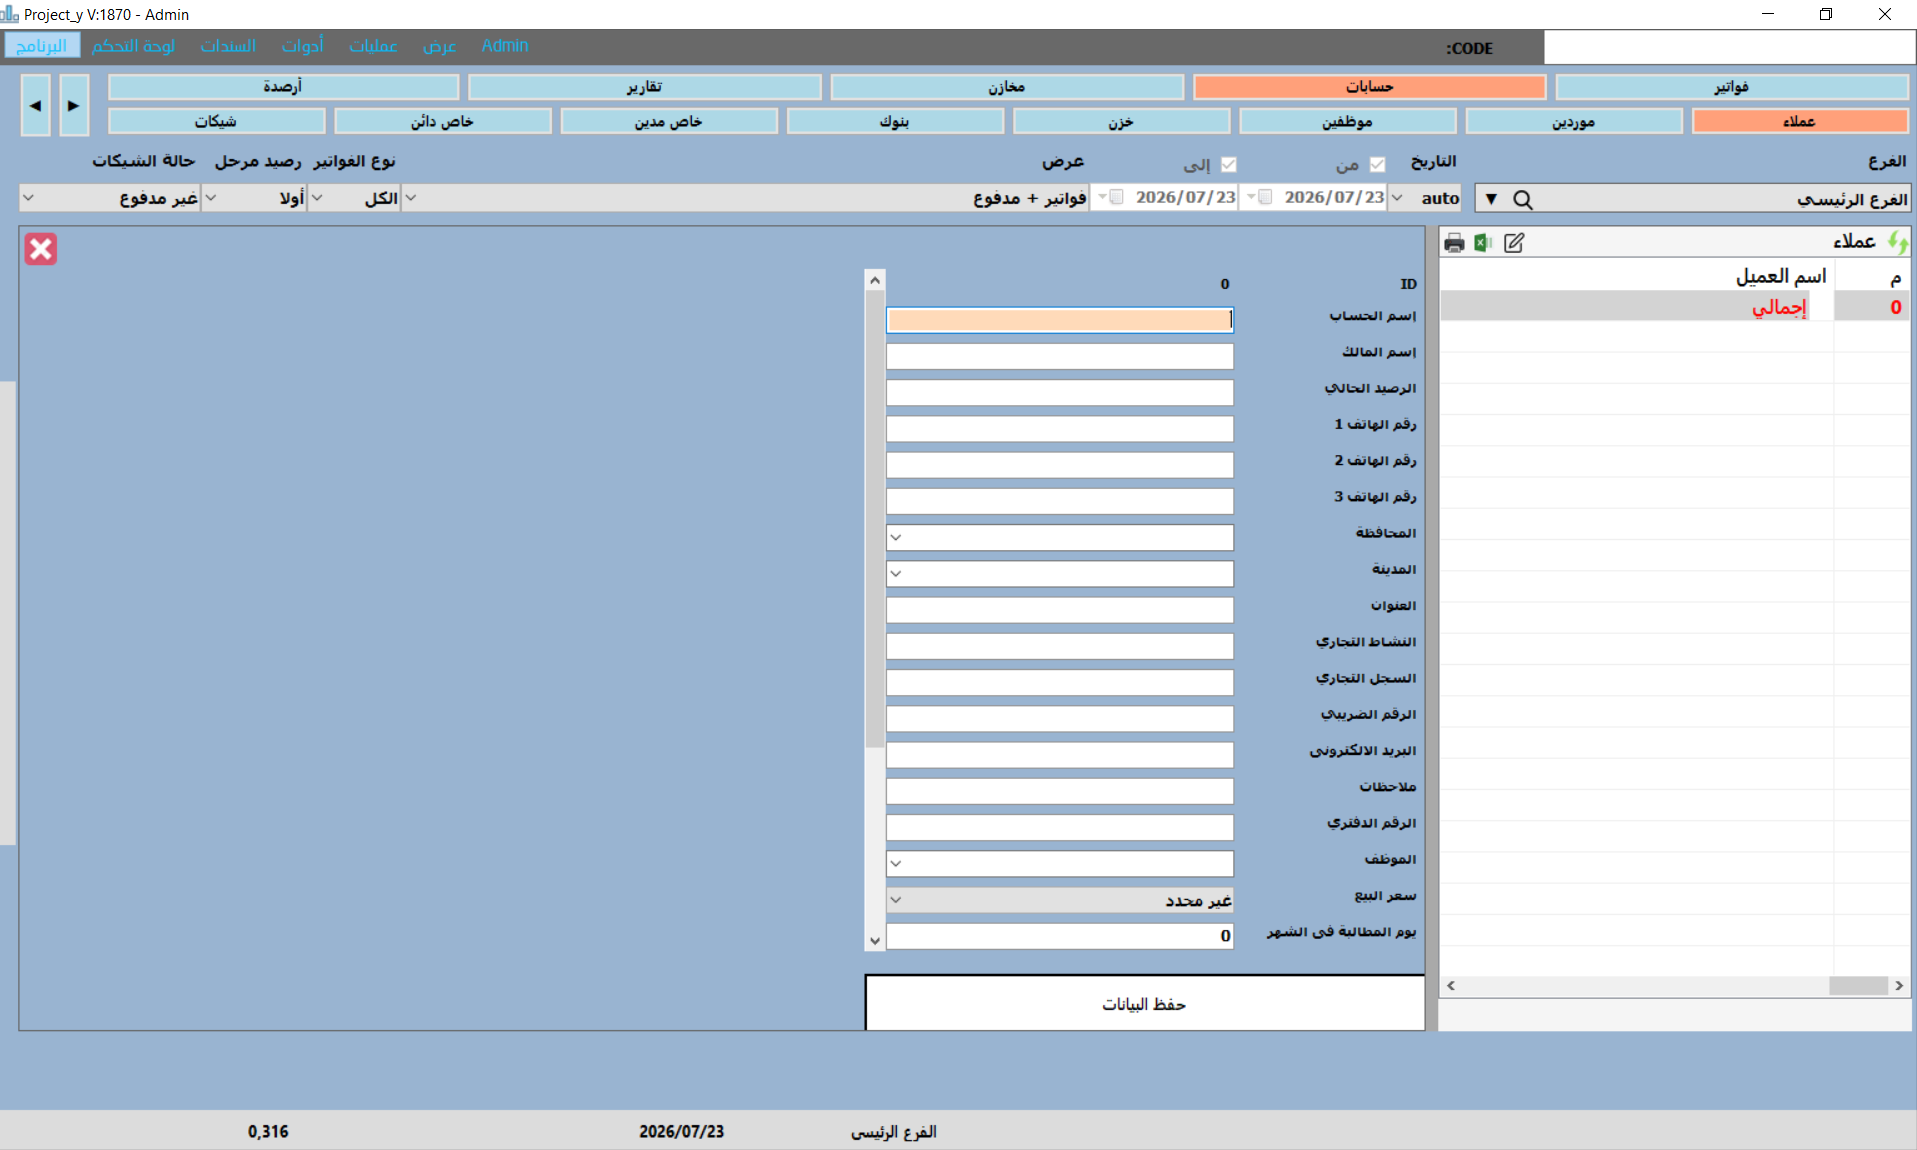The height and width of the screenshot is (1150, 1917).
Task: Focus the البريد الالكترونى input field
Action: tap(1060, 755)
